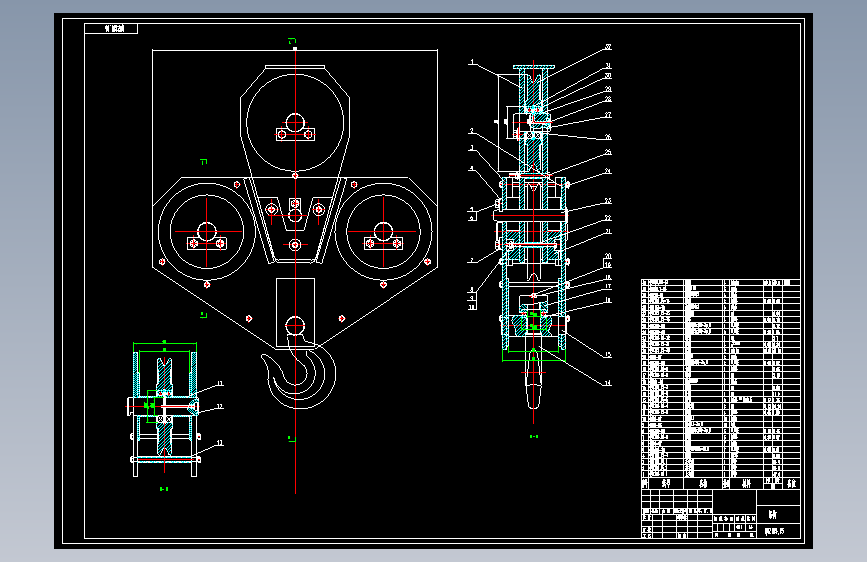Click part balloon number 25
Screen dimensions: 867x562
pyautogui.click(x=608, y=152)
